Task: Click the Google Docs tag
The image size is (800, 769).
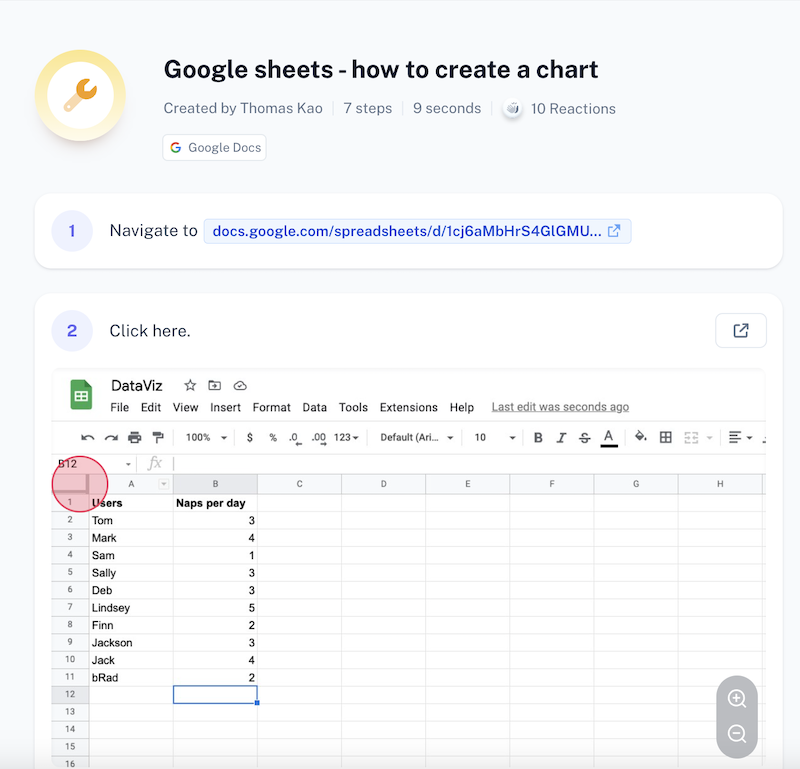Action: 214,147
